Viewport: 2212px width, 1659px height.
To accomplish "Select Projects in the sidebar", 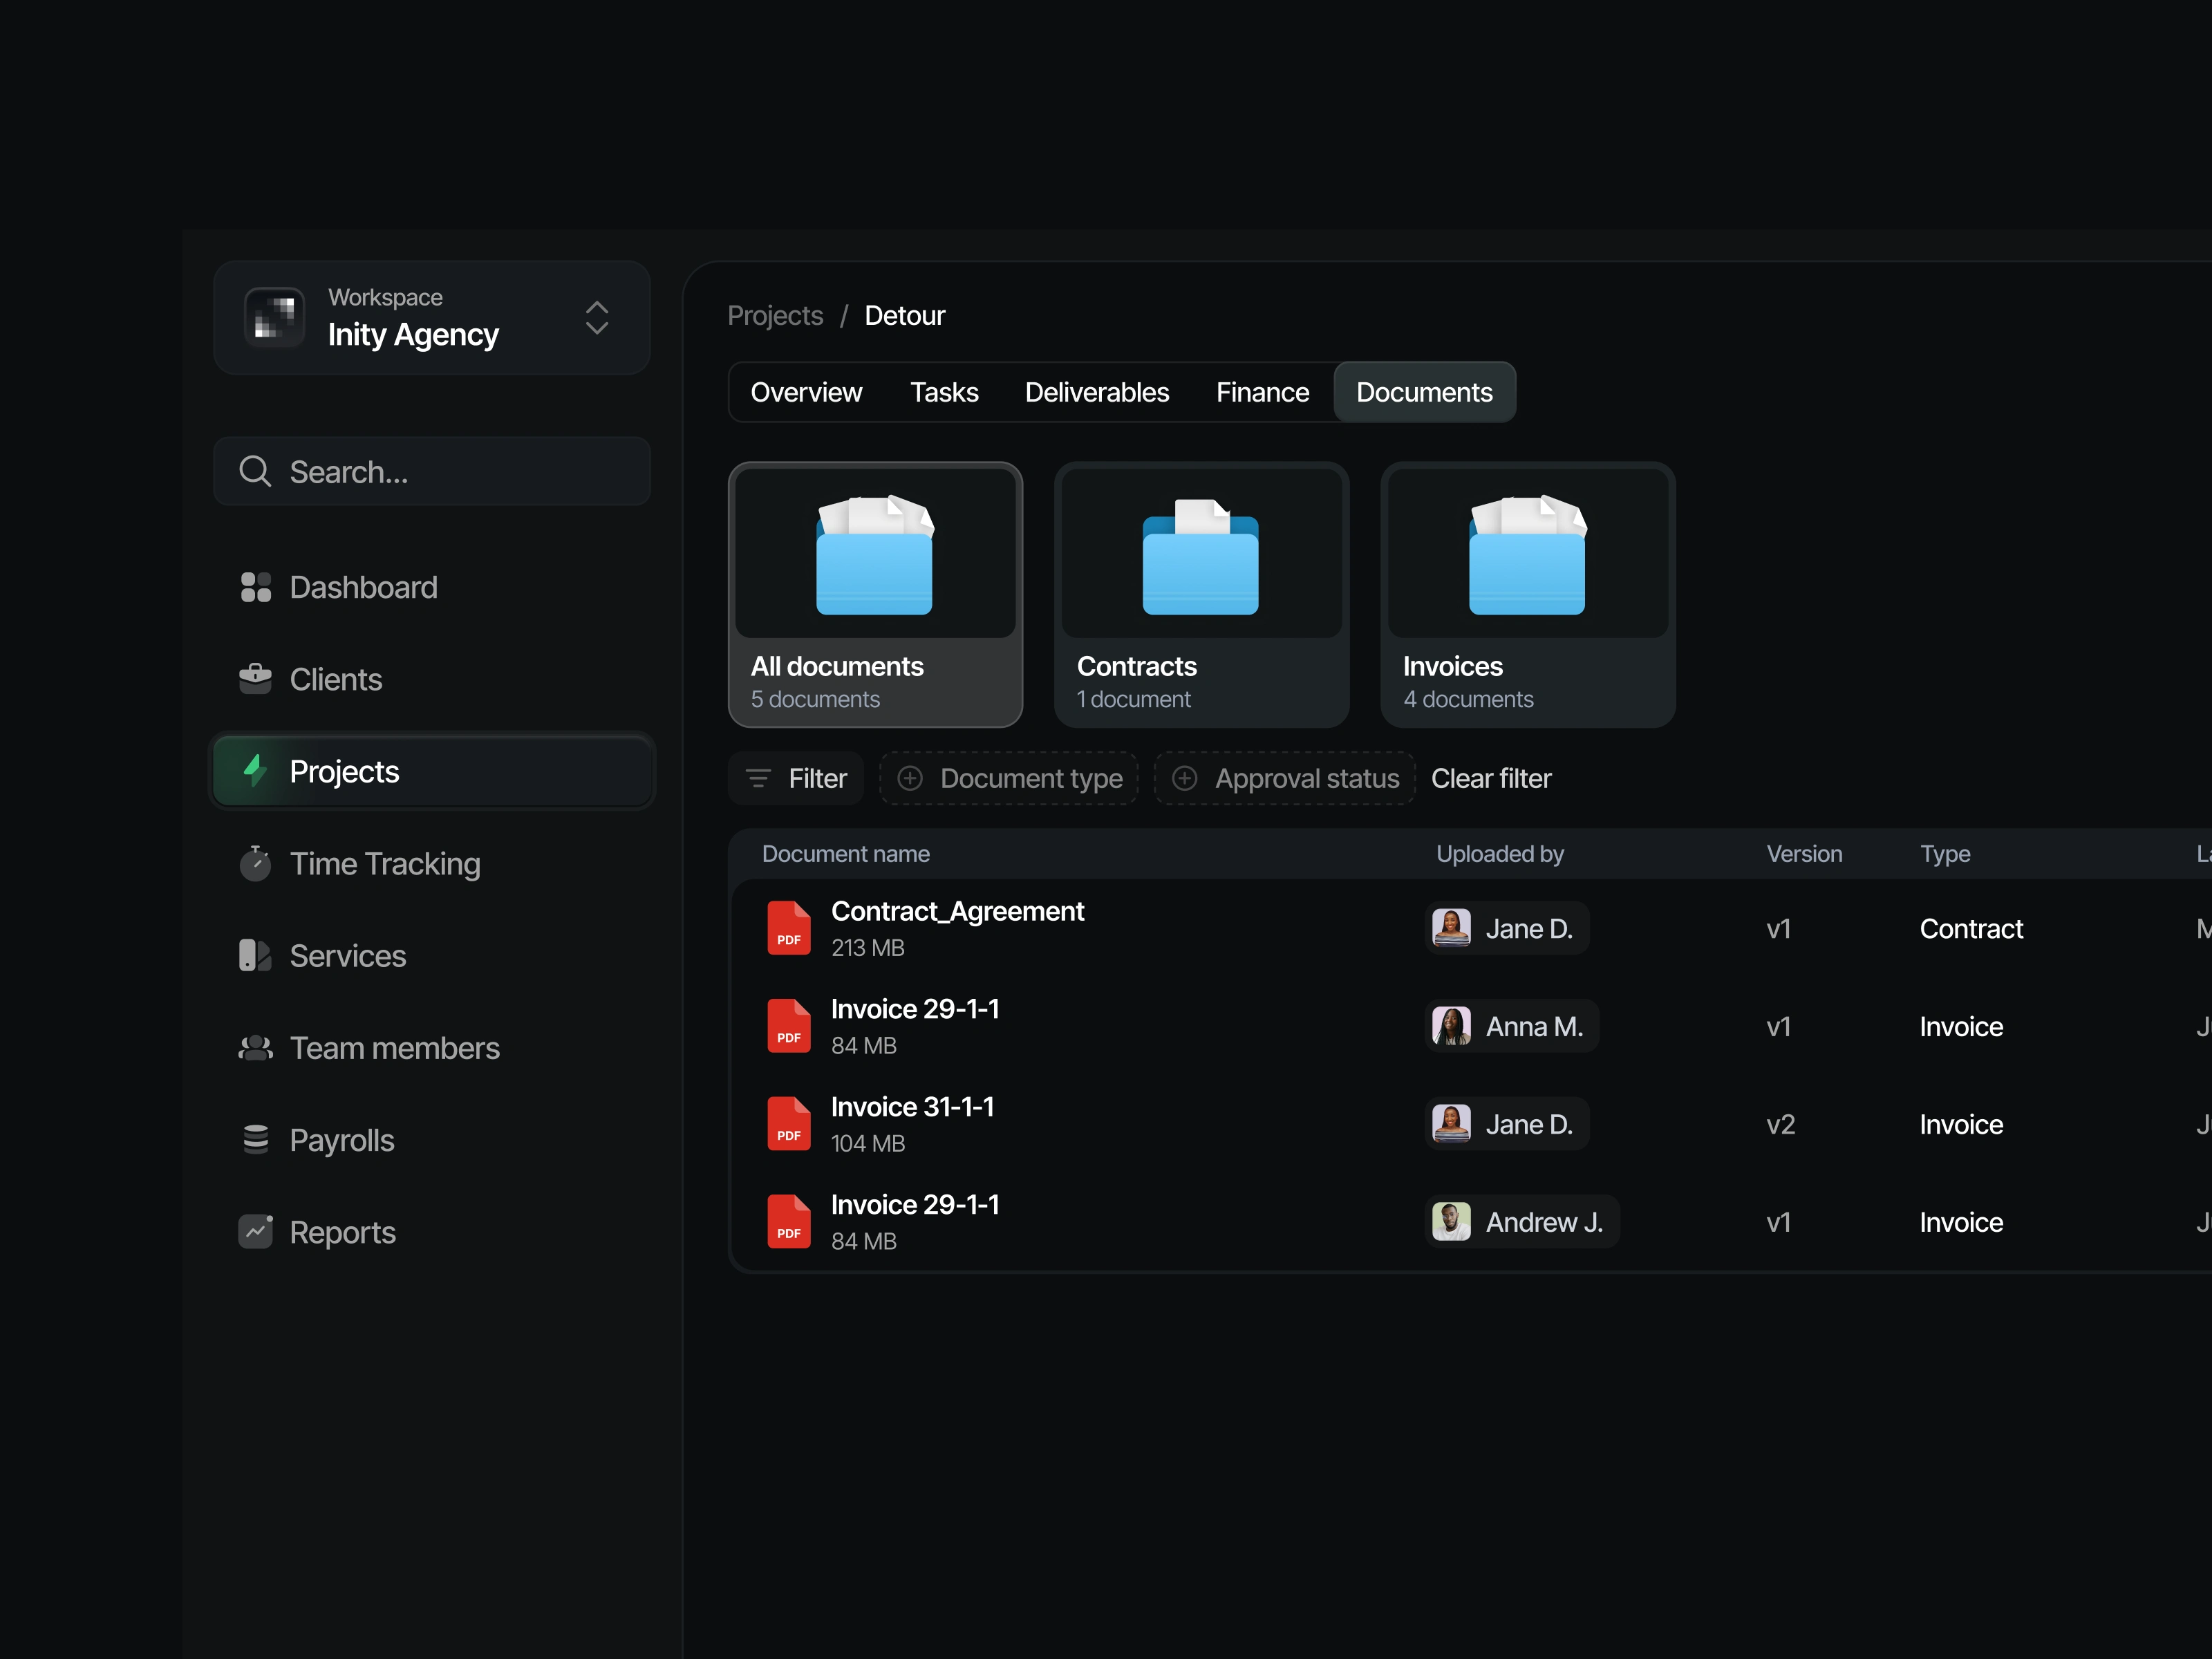I will tap(432, 771).
